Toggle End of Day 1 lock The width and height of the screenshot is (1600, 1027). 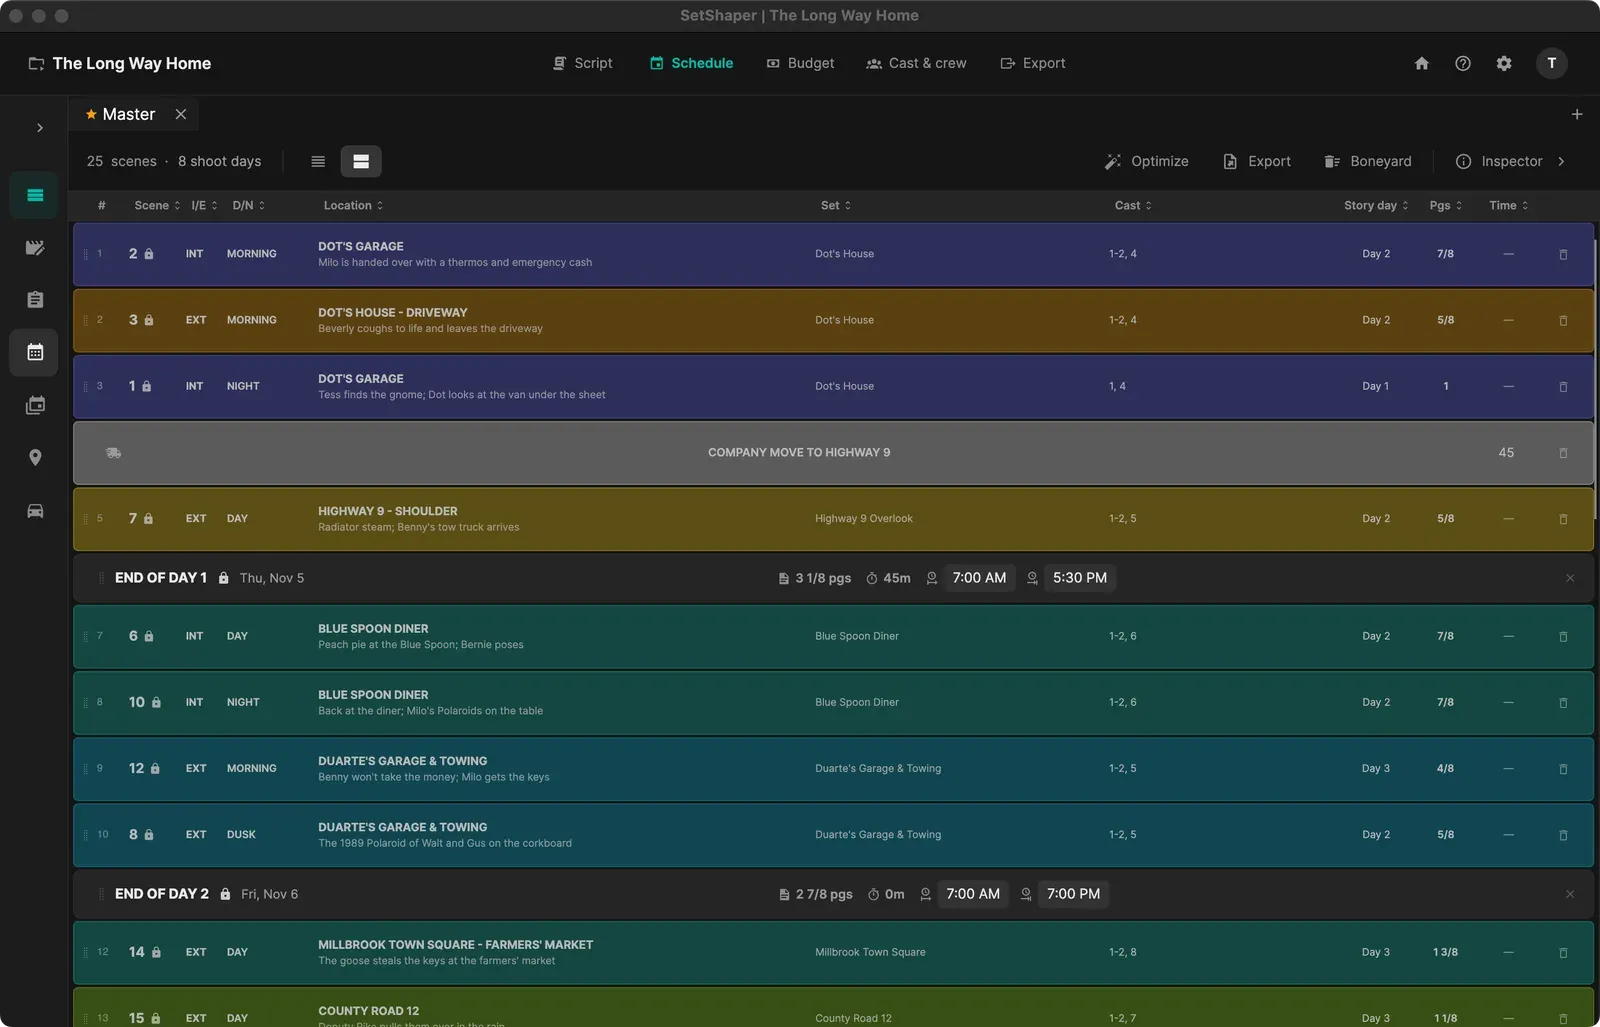tap(223, 578)
